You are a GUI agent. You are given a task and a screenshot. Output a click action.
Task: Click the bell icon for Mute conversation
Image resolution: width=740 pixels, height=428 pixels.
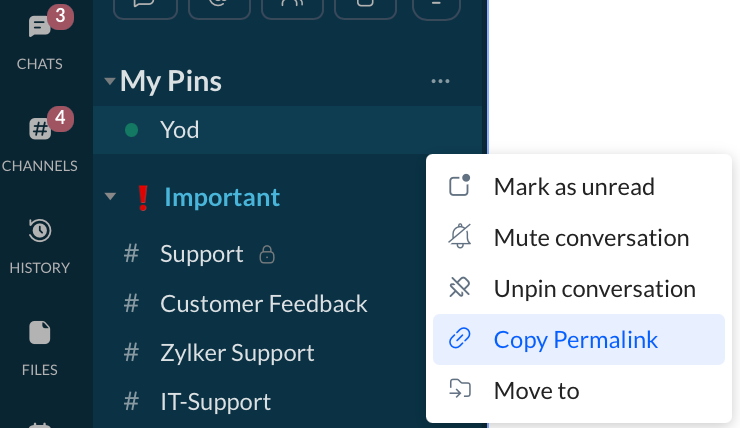click(460, 236)
